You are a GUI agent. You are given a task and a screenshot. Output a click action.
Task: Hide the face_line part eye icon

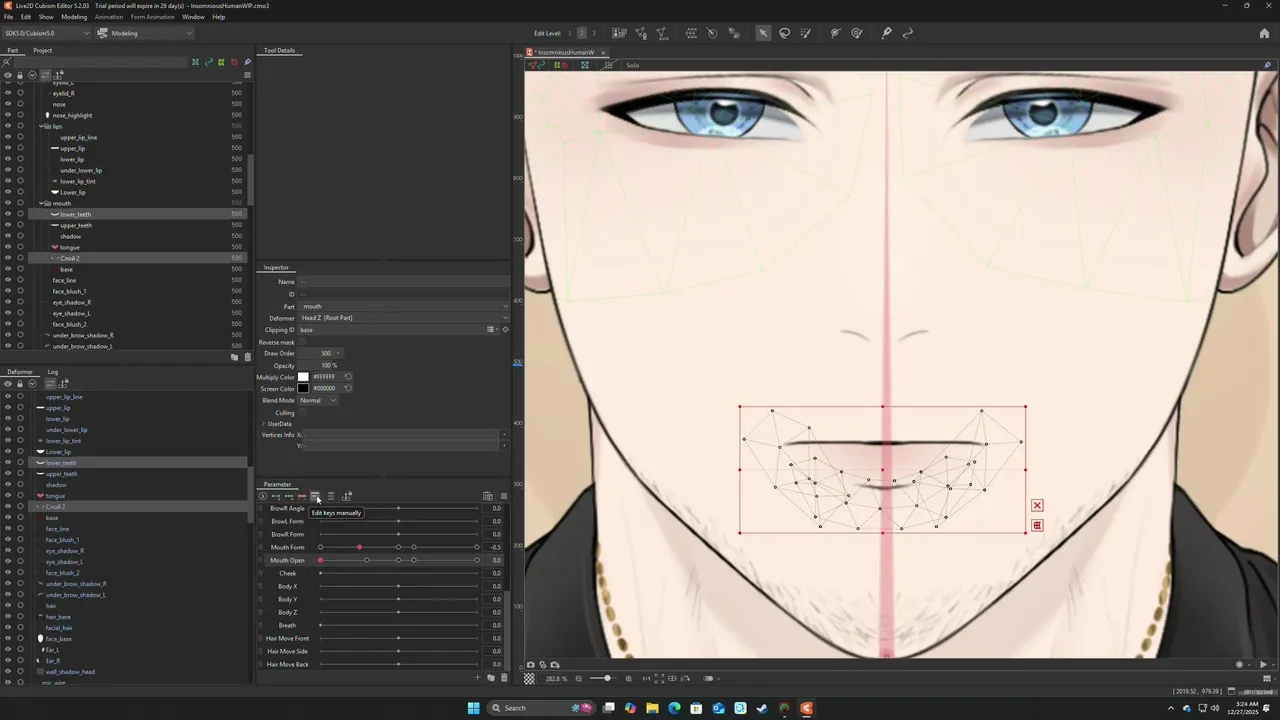pos(7,280)
